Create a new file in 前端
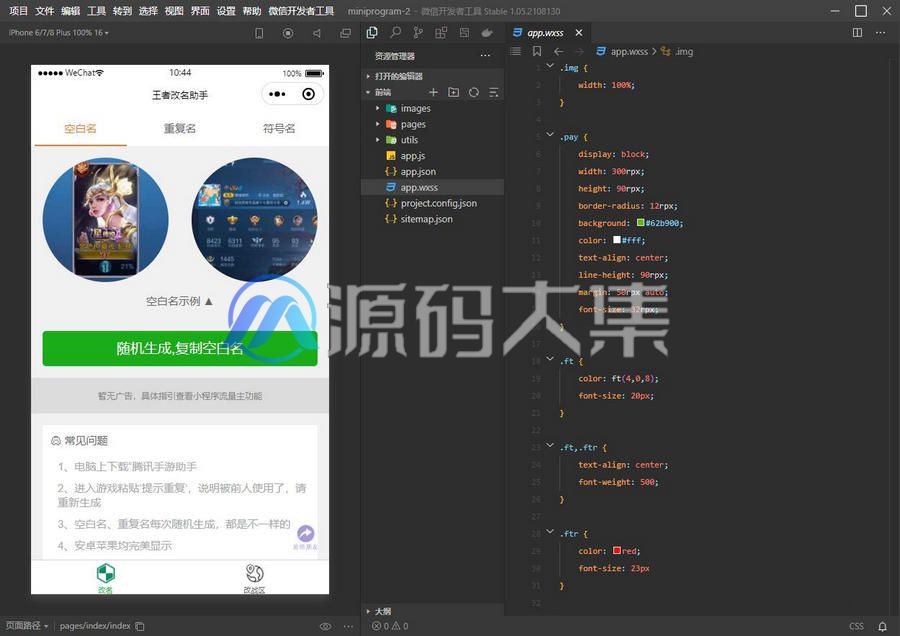This screenshot has height=636, width=900. pos(433,92)
